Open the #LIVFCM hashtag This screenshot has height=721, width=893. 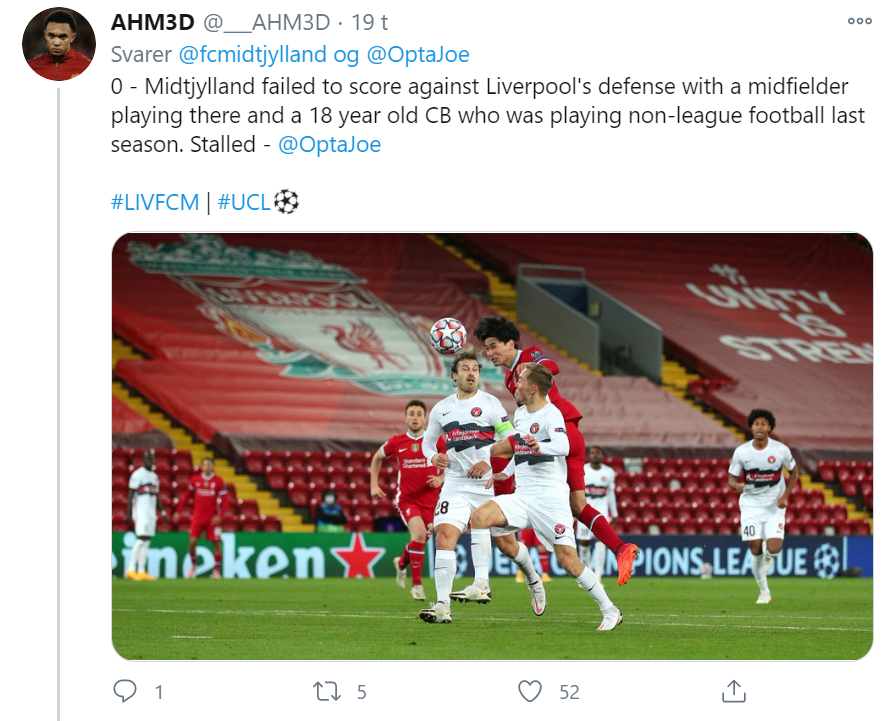pos(155,202)
